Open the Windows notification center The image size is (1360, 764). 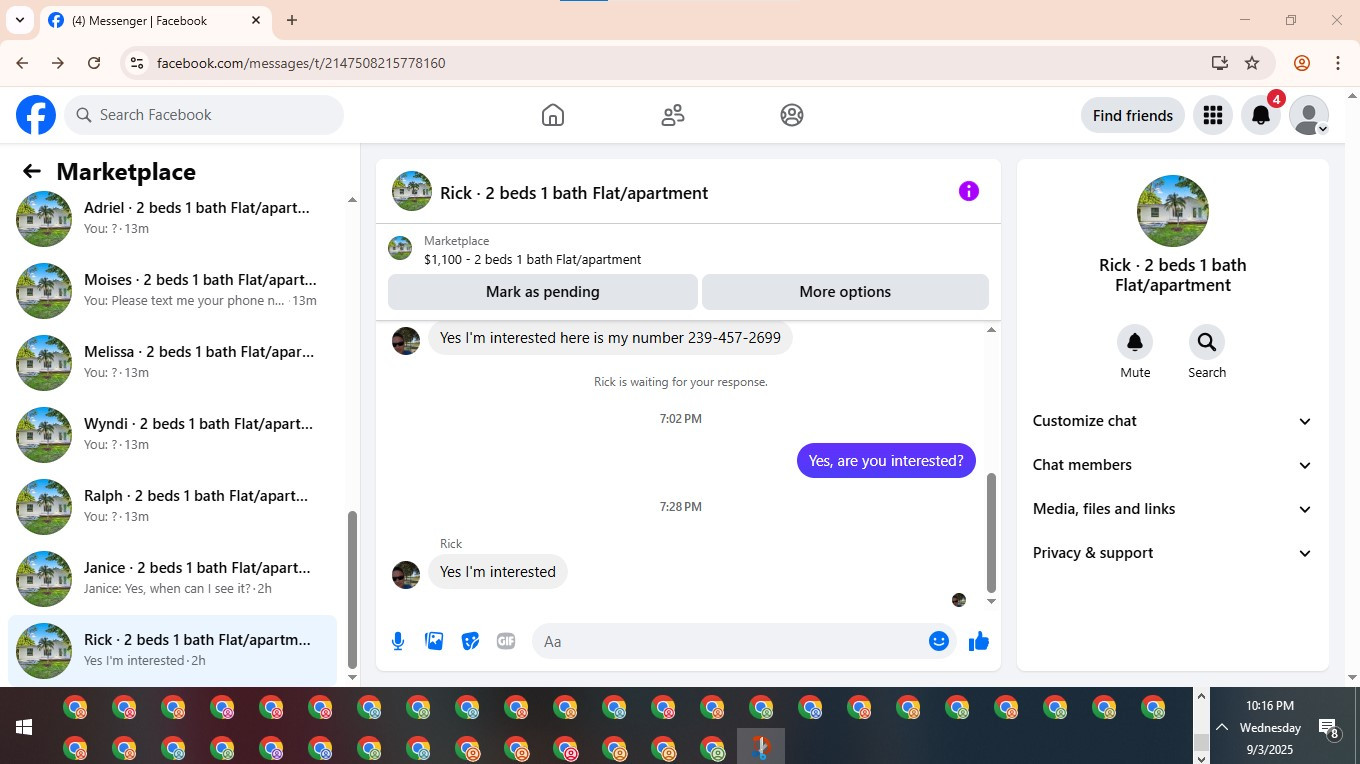1329,728
